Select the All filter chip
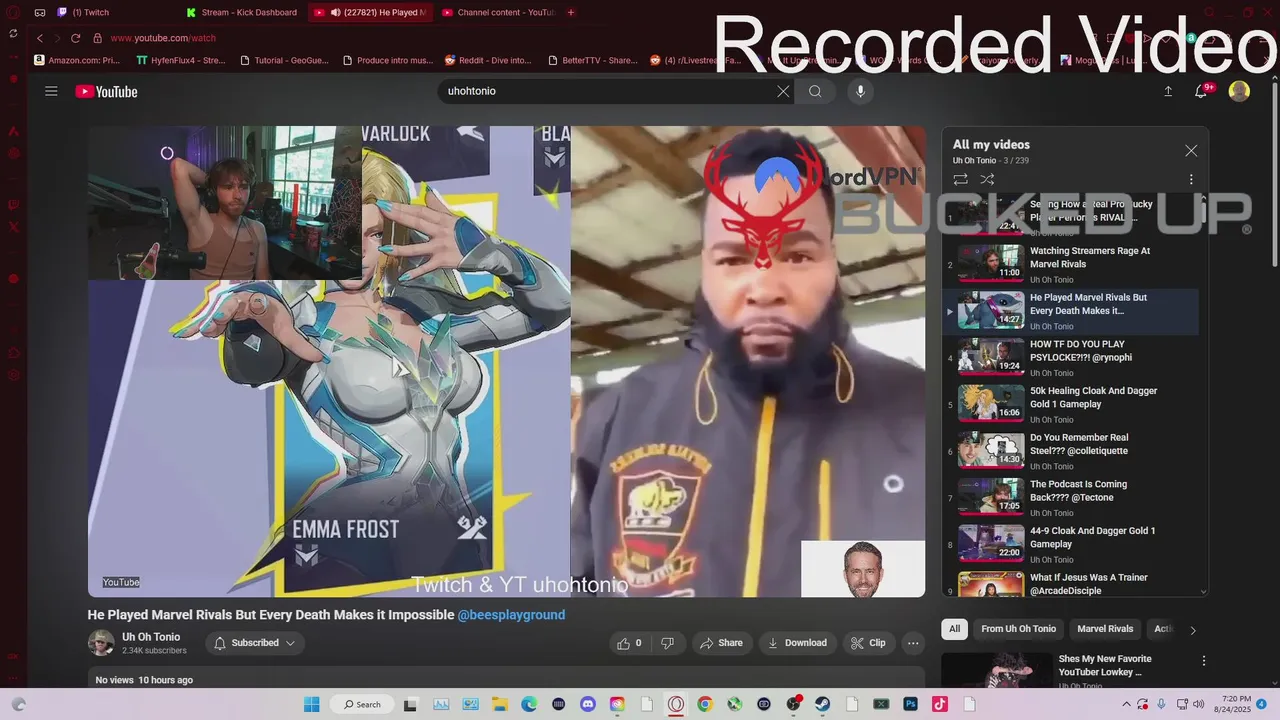Image resolution: width=1280 pixels, height=720 pixels. pos(955,629)
